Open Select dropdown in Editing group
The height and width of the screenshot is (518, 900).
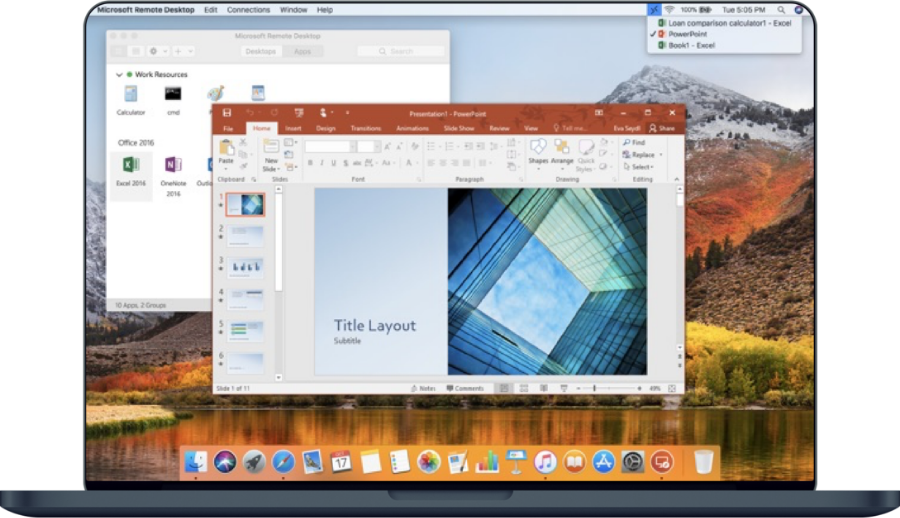pyautogui.click(x=638, y=167)
